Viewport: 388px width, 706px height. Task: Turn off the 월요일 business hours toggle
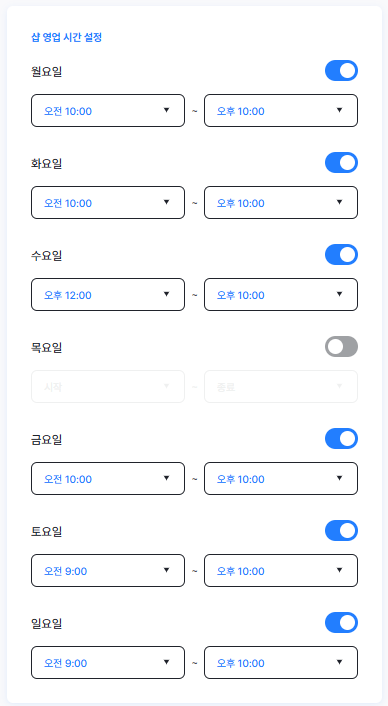pos(341,71)
